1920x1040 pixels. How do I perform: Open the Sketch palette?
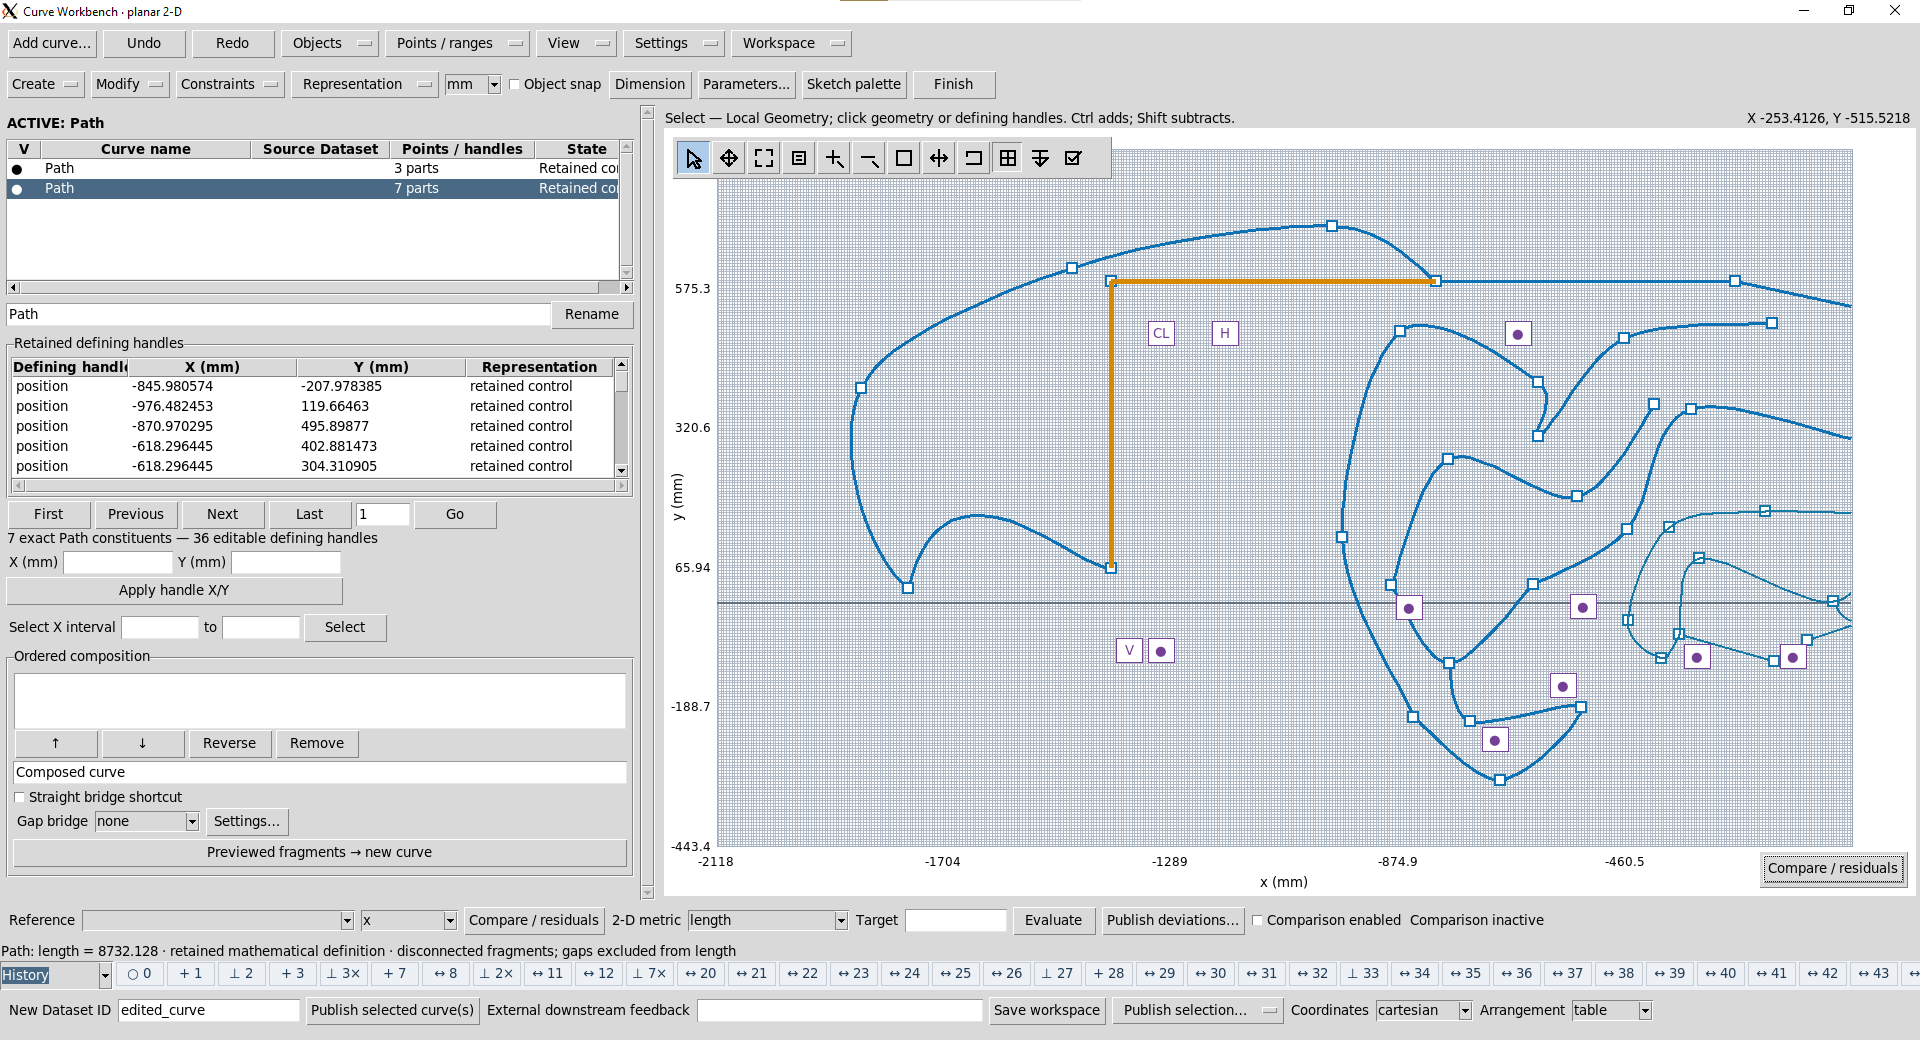(854, 85)
